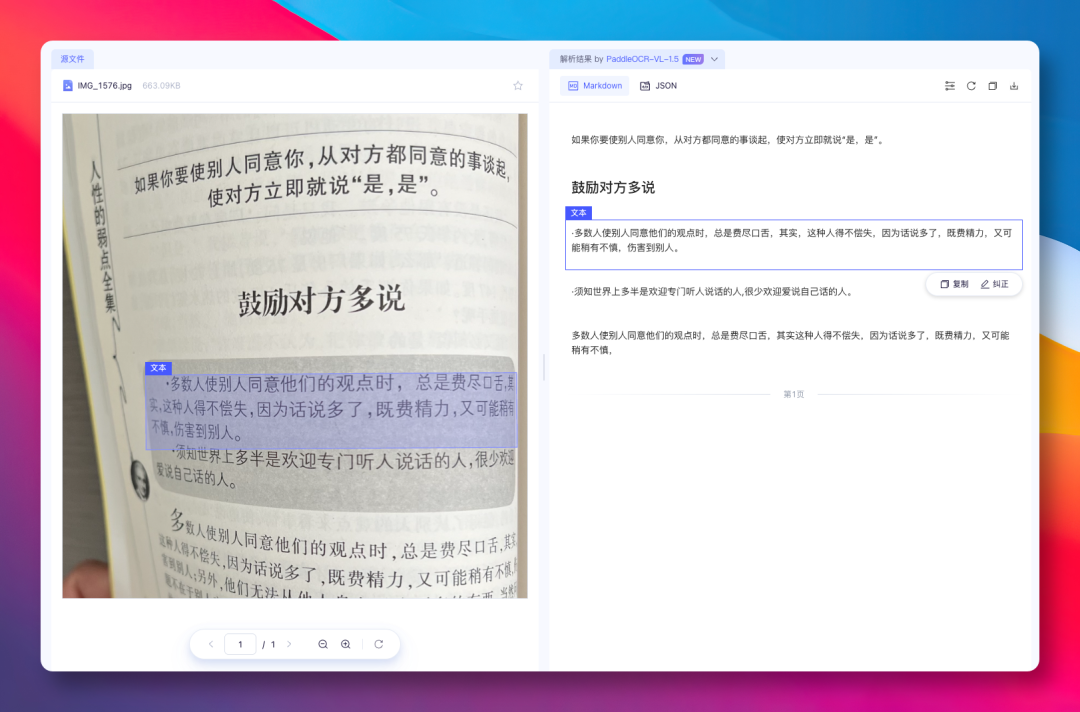1080x712 pixels.
Task: Select the highlighted text region in the image
Action: click(x=331, y=410)
